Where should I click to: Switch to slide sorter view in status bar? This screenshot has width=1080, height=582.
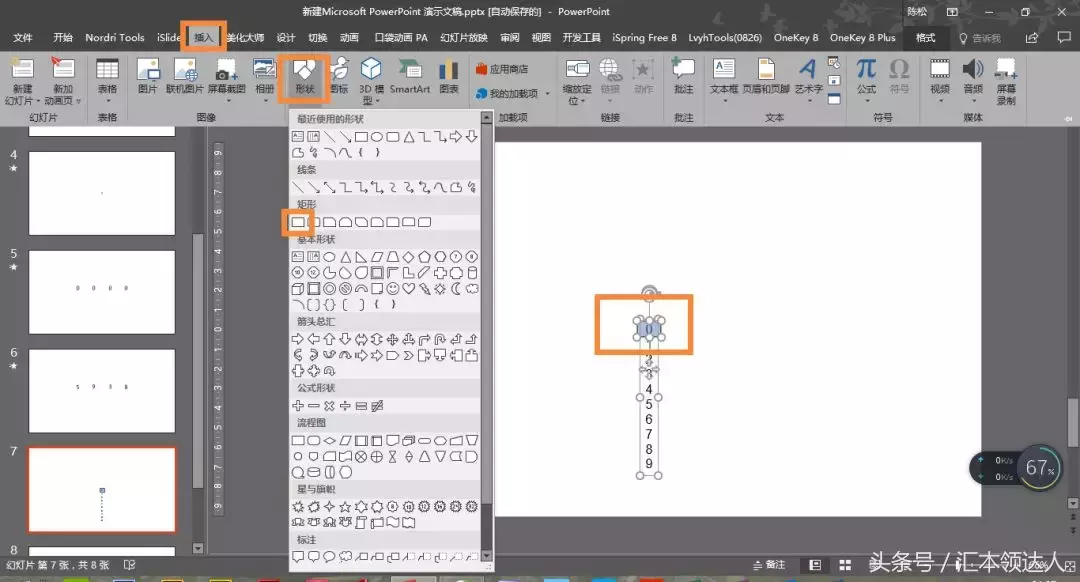coord(845,565)
